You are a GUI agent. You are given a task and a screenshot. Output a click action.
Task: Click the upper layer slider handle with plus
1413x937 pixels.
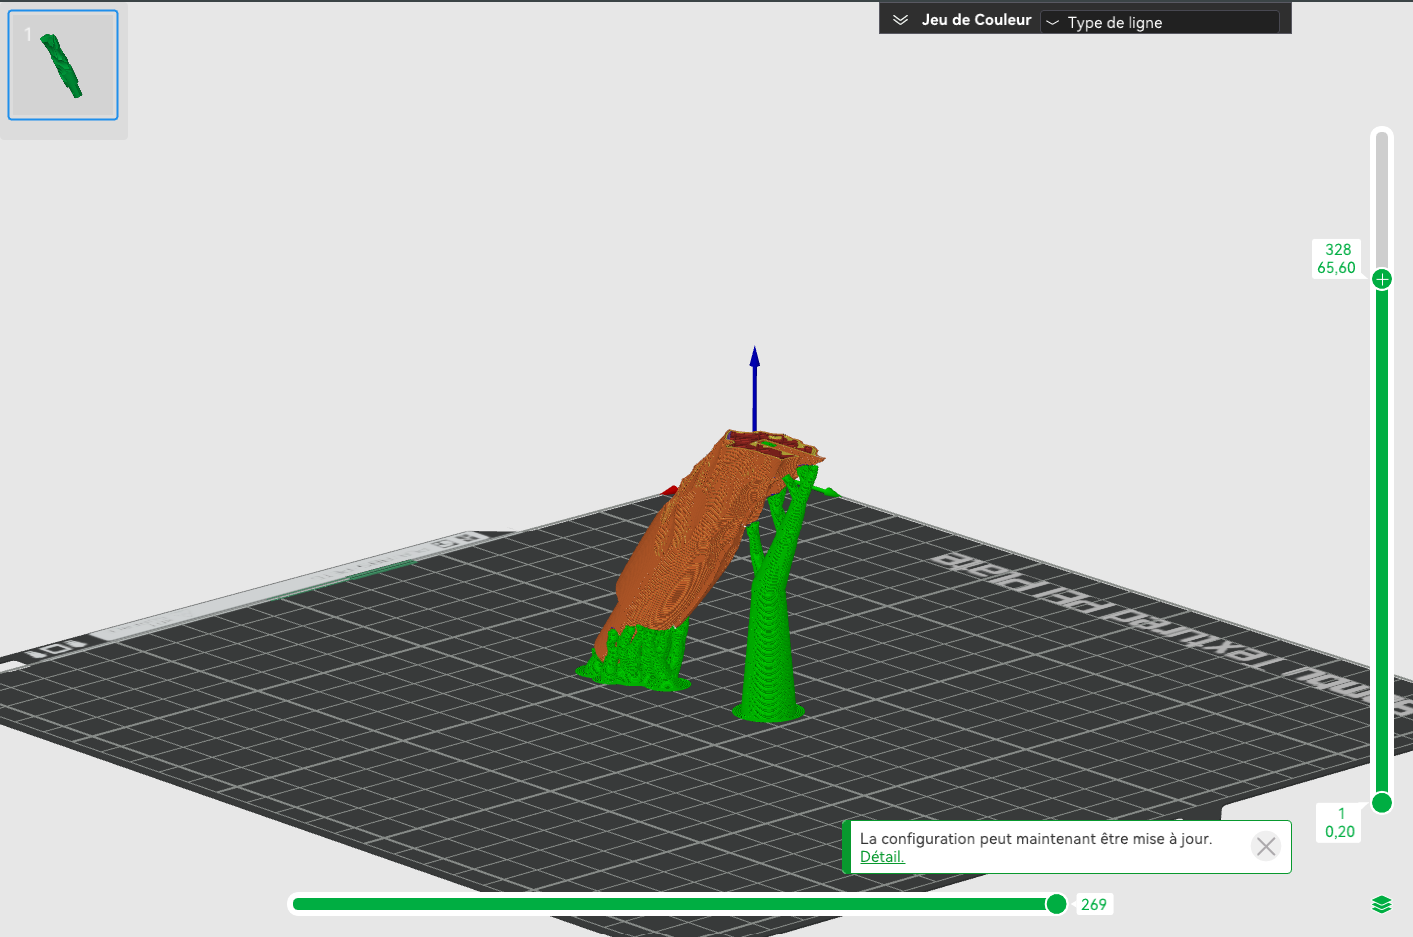(1382, 279)
